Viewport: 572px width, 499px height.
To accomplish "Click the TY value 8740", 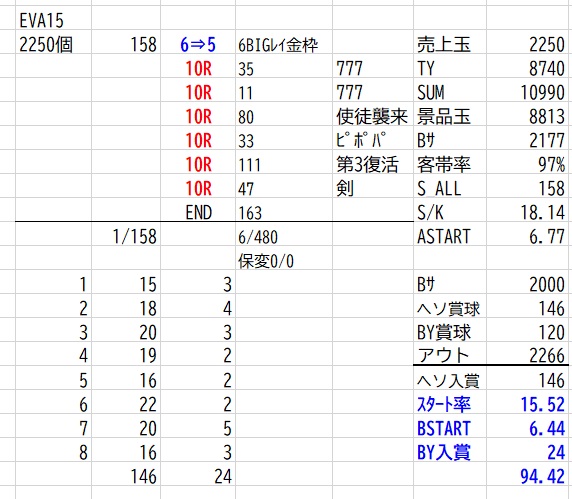I will [529, 69].
